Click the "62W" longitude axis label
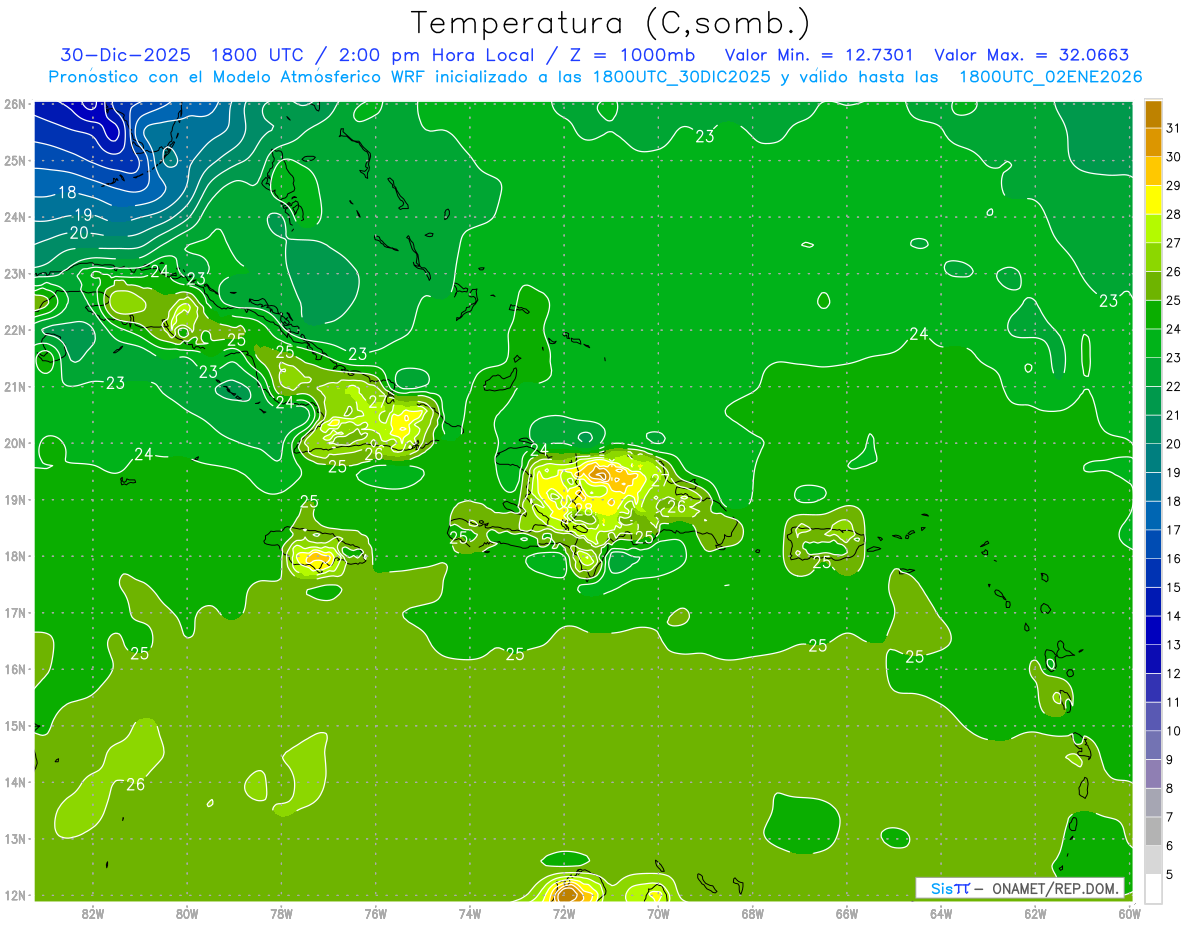Screen dimensions: 1200x927 click(1035, 913)
